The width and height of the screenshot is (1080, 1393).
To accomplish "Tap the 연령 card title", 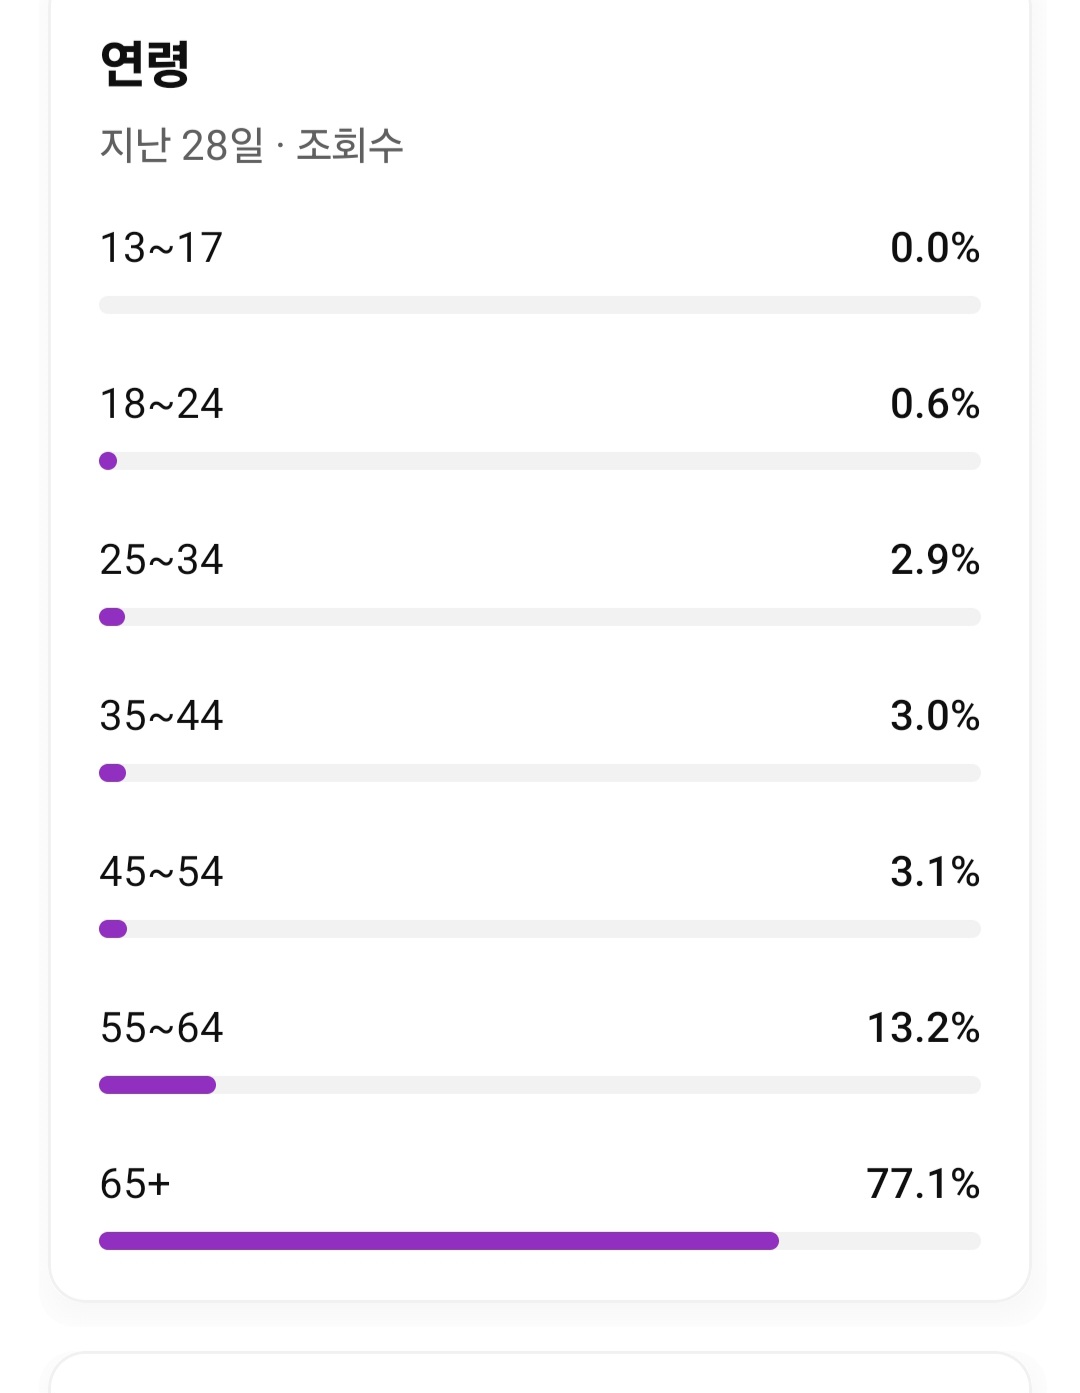I will click(x=145, y=64).
